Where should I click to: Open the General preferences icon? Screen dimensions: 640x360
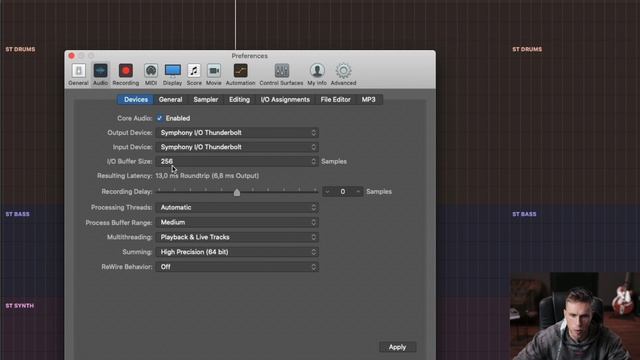pos(78,74)
